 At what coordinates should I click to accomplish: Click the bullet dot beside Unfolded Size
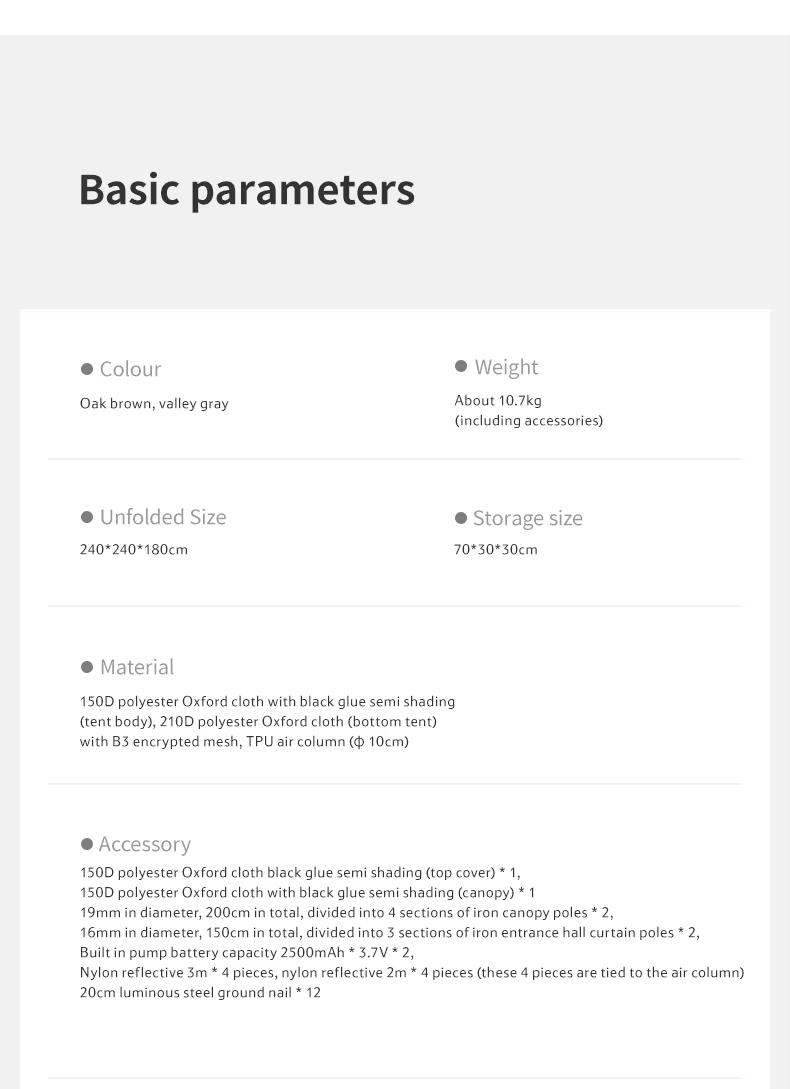87,517
